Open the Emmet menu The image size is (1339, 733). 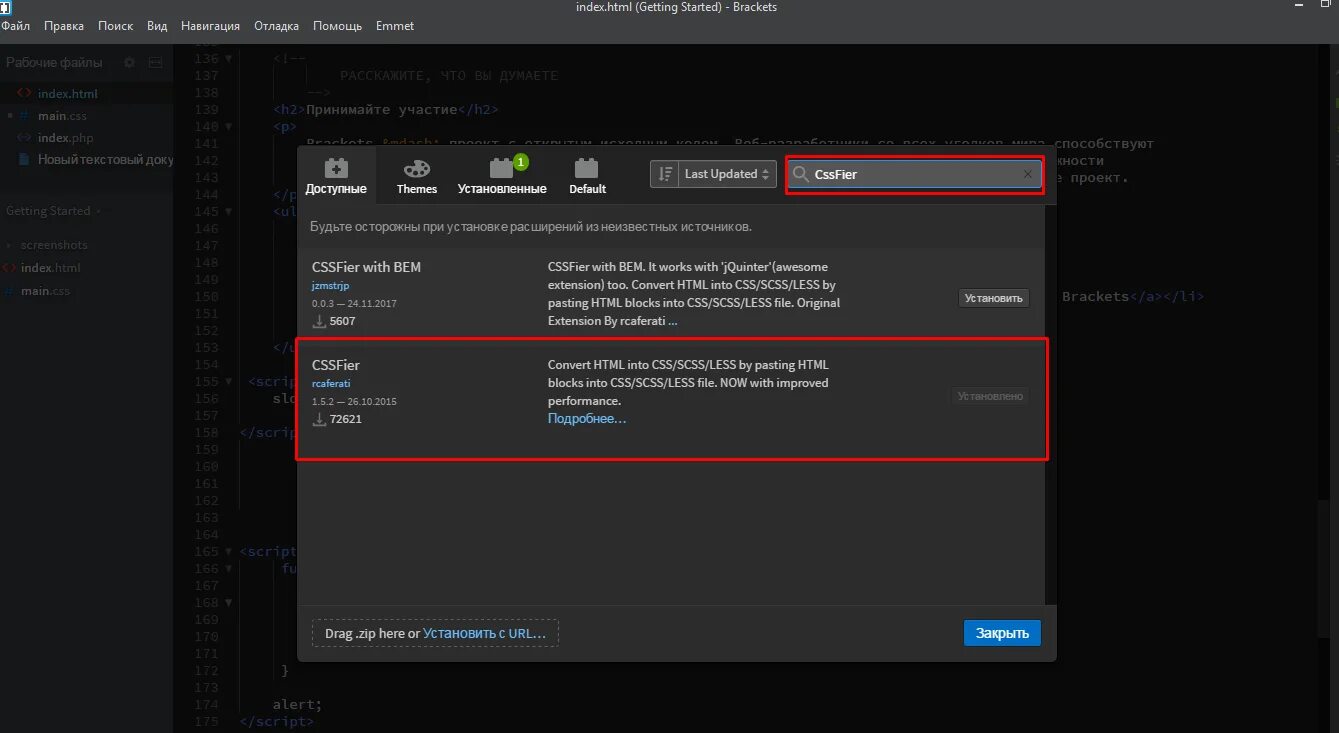pos(395,26)
